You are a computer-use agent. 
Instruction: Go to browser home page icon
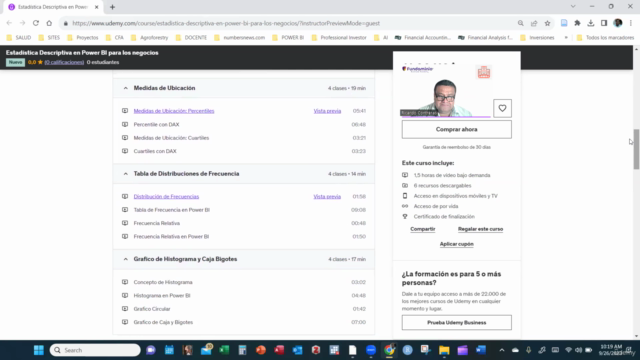pos(49,23)
